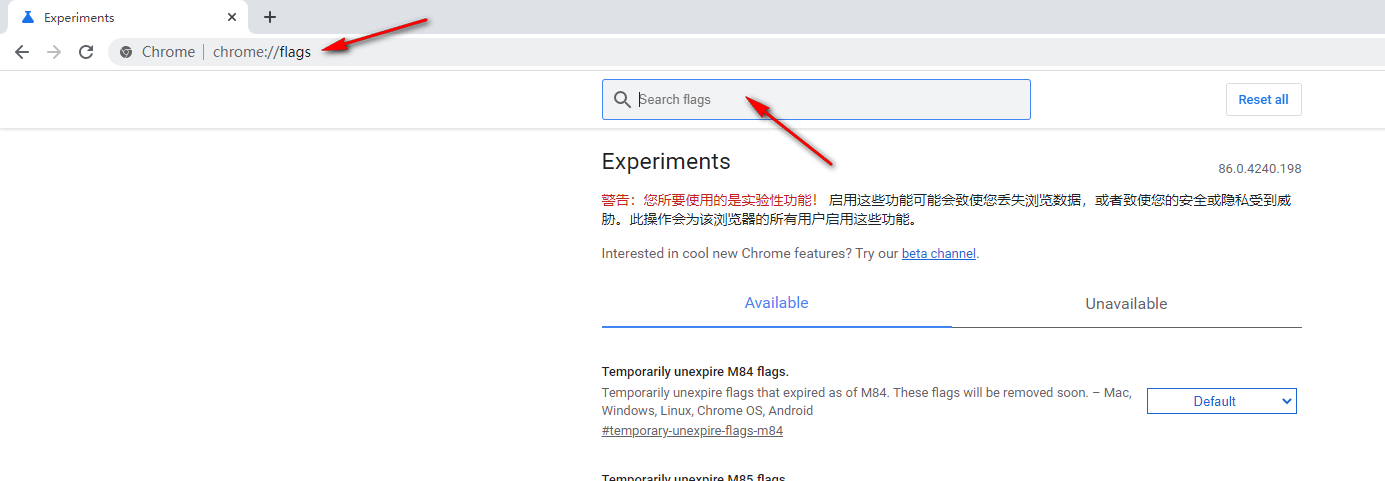Image resolution: width=1385 pixels, height=481 pixels.
Task: Click the Temporarily unexpire M84 flags title
Action: pyautogui.click(x=695, y=372)
